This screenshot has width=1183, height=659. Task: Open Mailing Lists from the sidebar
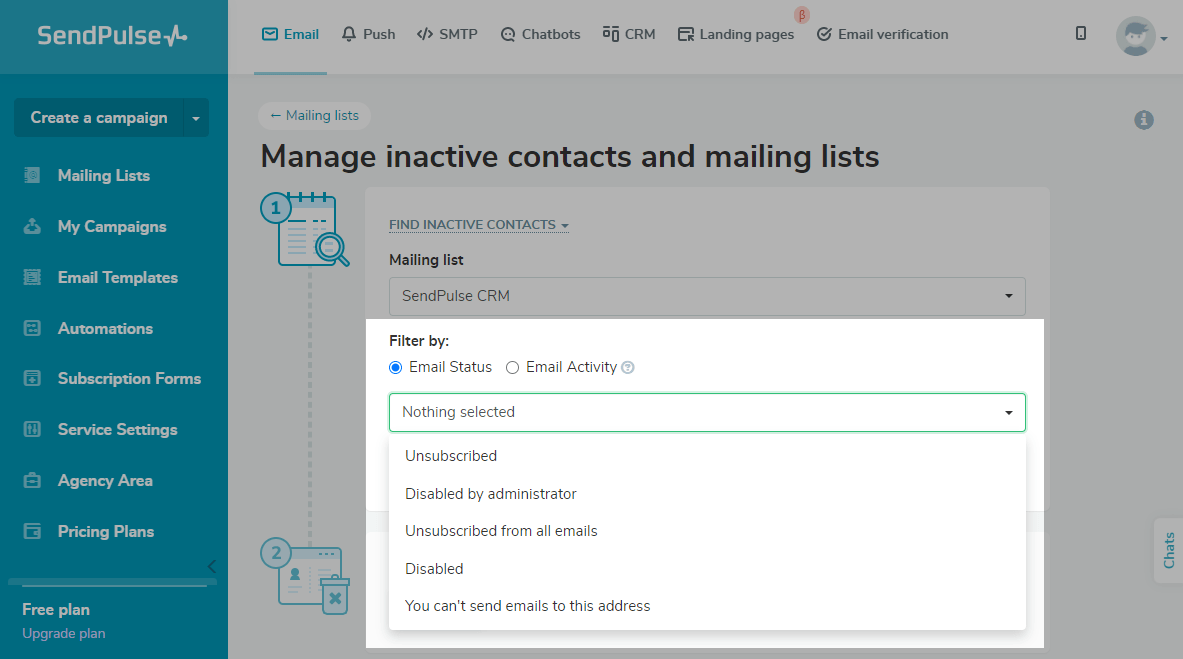click(x=103, y=176)
